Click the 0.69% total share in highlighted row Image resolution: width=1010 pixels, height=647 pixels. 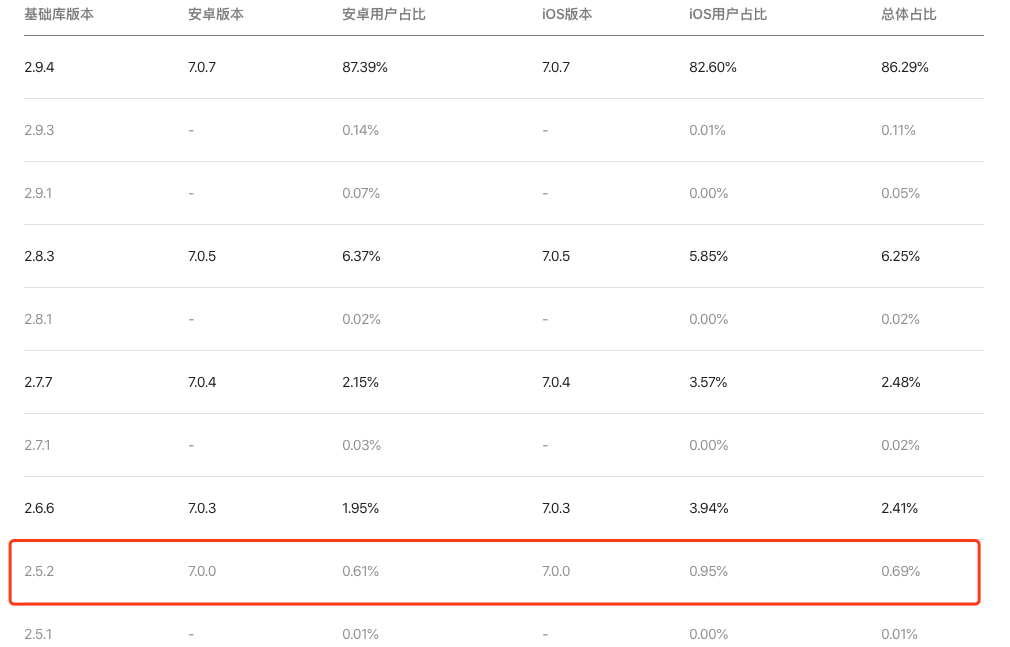(900, 571)
